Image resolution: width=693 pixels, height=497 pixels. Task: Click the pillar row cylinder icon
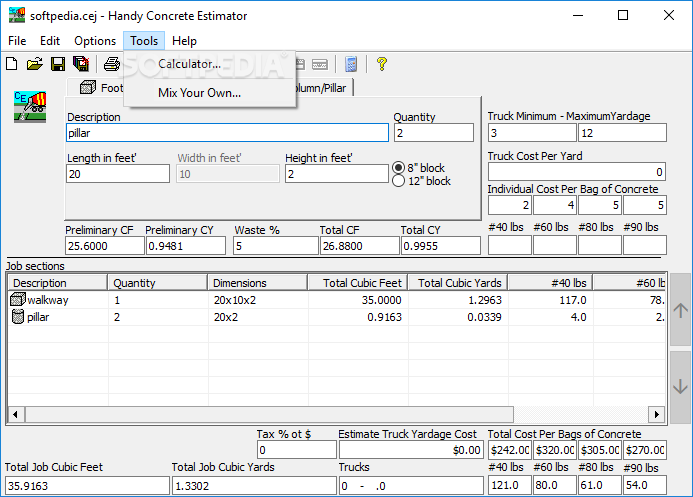pyautogui.click(x=18, y=316)
